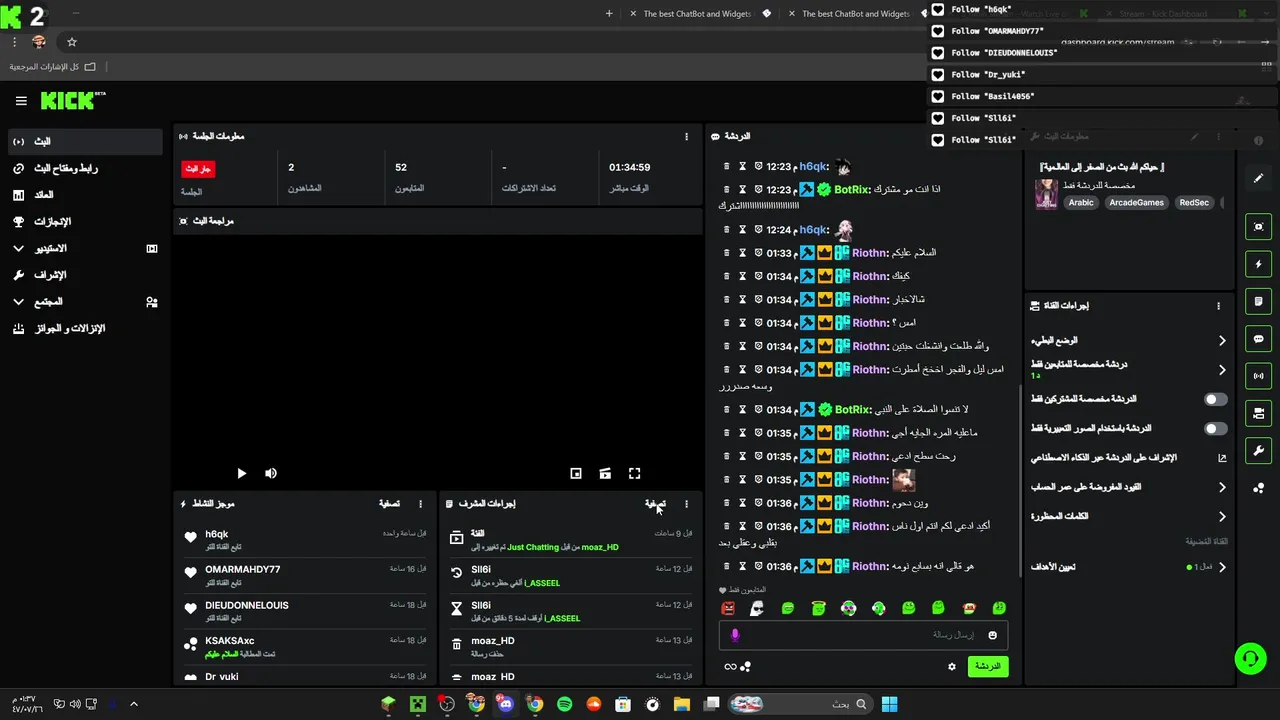Open Revenue sidebar item
Screen dimensions: 1280x720
(x=83, y=195)
